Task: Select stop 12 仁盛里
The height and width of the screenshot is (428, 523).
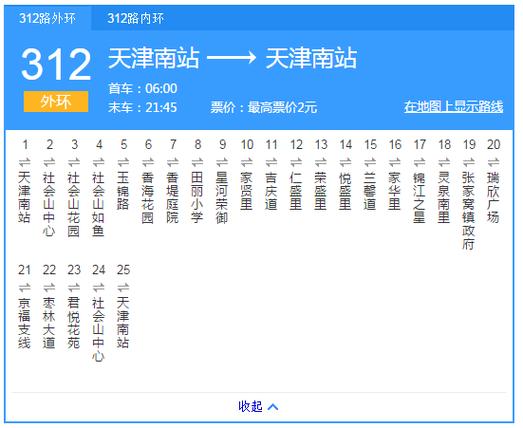Action: tap(296, 190)
